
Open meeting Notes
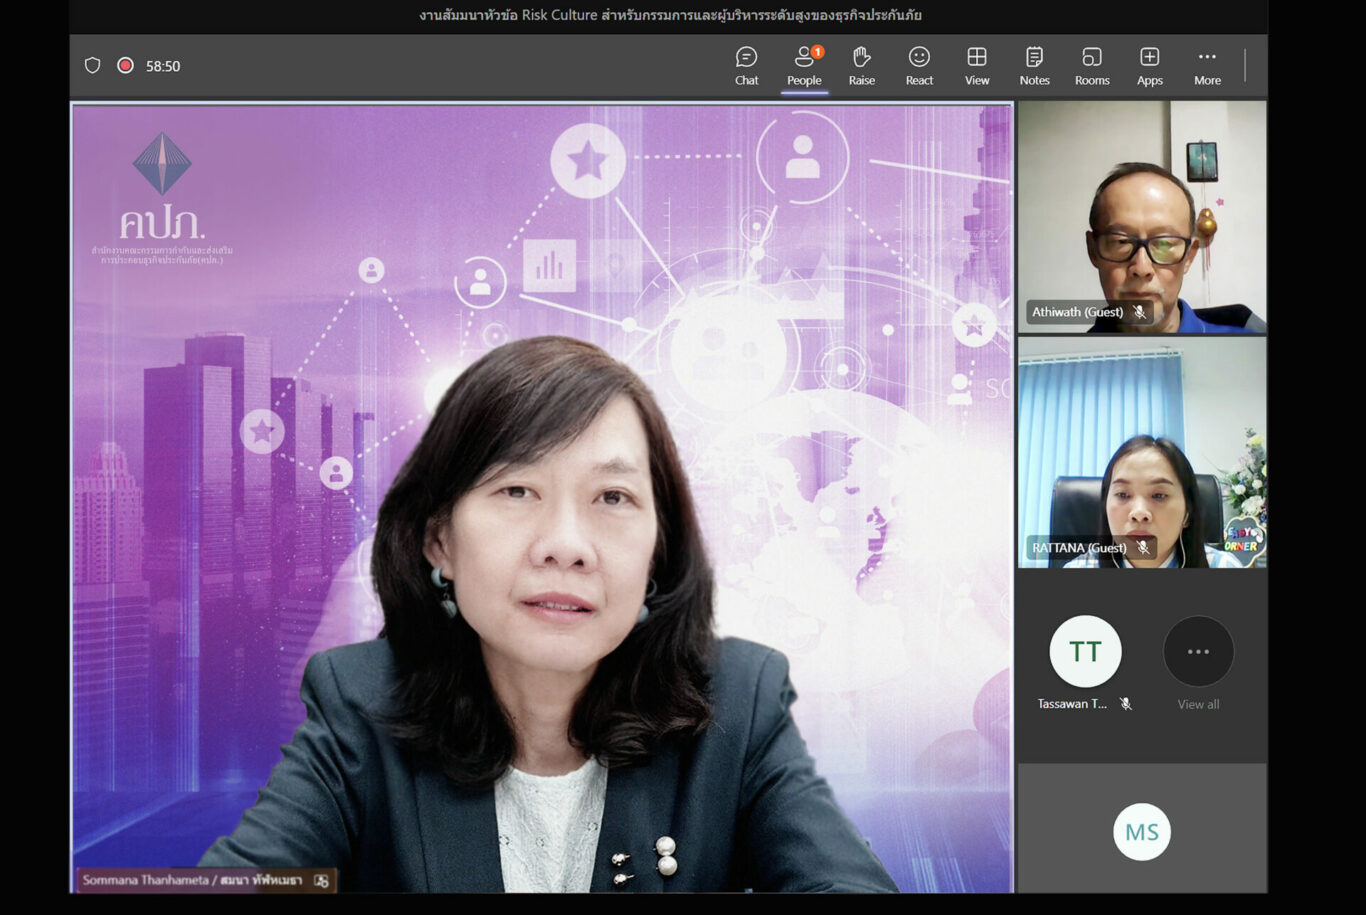(x=1034, y=66)
